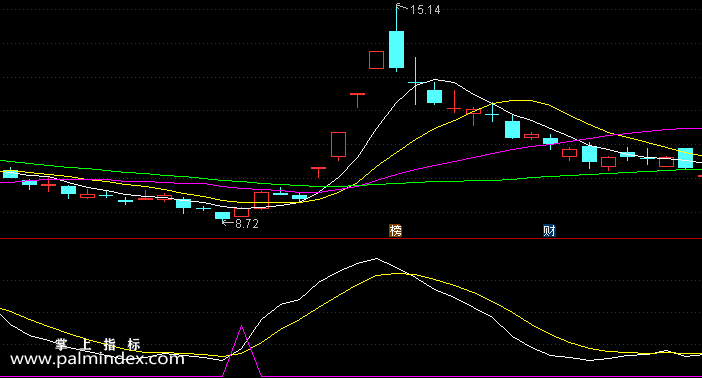Viewport: 702px width, 378px height.
Task: Click the orange 榜 marker icon
Action: click(x=395, y=231)
